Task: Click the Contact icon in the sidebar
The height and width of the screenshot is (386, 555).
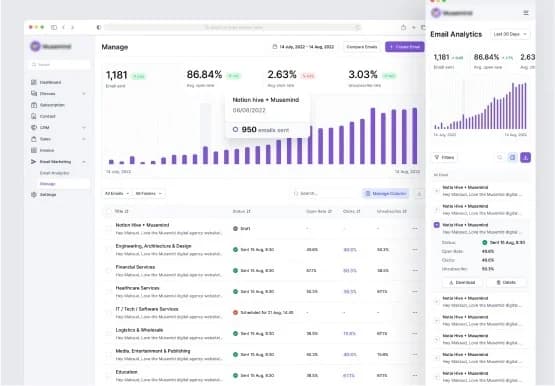Action: tap(34, 116)
